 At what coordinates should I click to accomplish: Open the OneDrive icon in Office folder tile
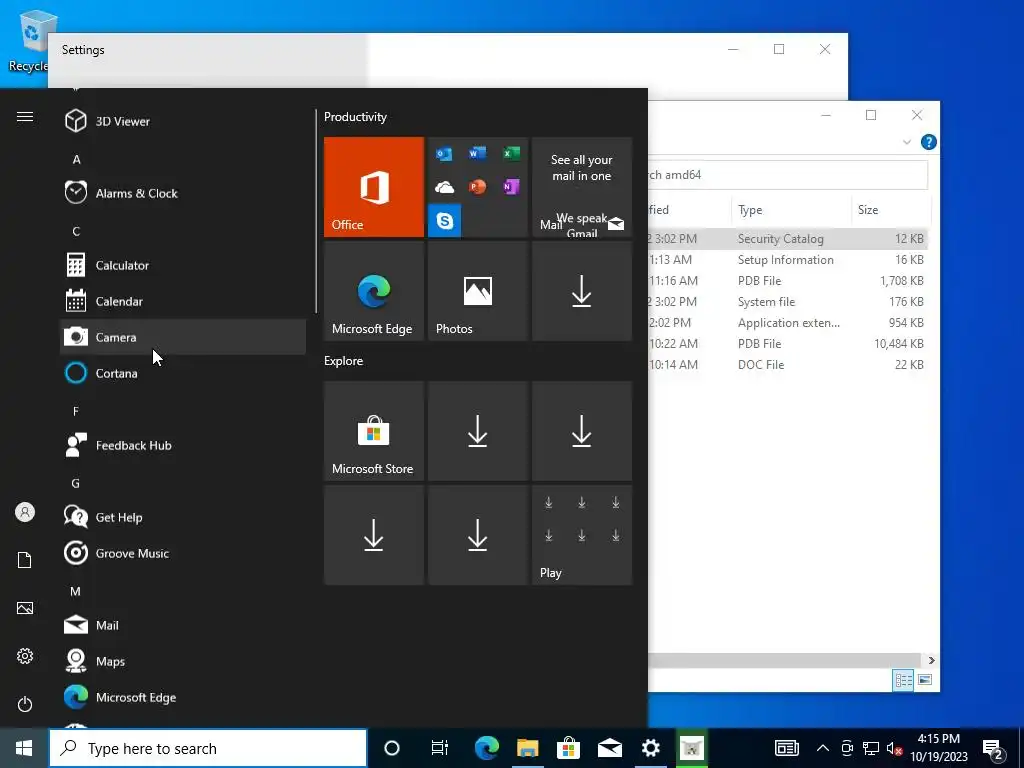pos(445,187)
